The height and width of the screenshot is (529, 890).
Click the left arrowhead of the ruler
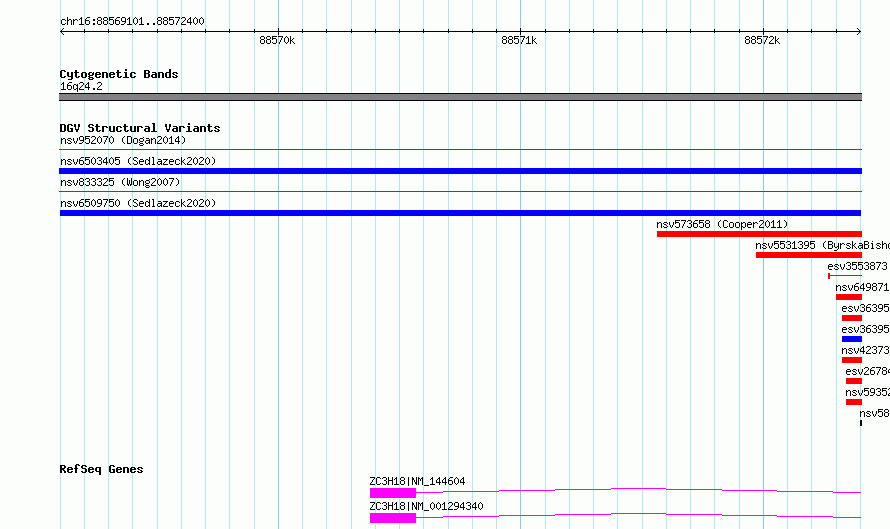pos(62,31)
